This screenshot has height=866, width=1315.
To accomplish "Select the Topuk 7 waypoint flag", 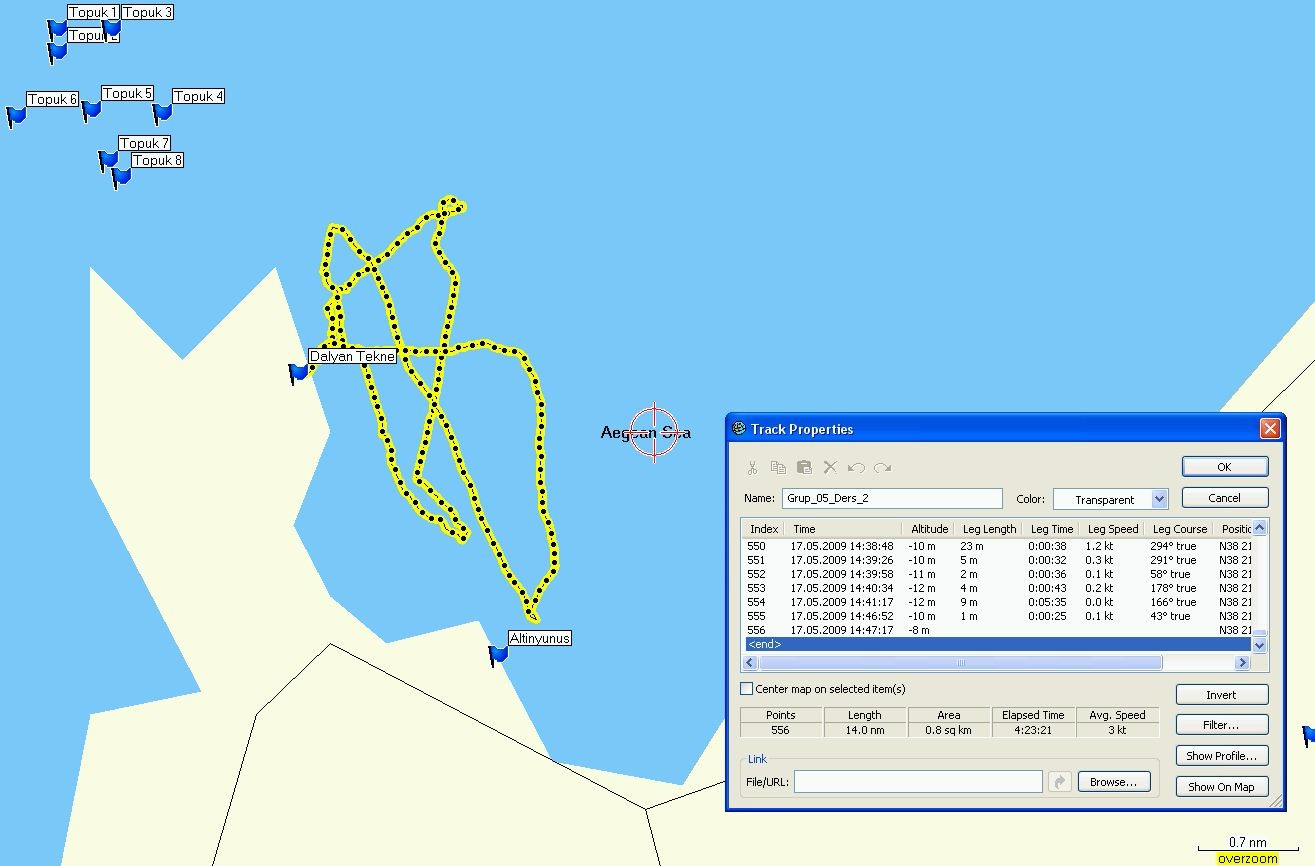I will coord(108,161).
